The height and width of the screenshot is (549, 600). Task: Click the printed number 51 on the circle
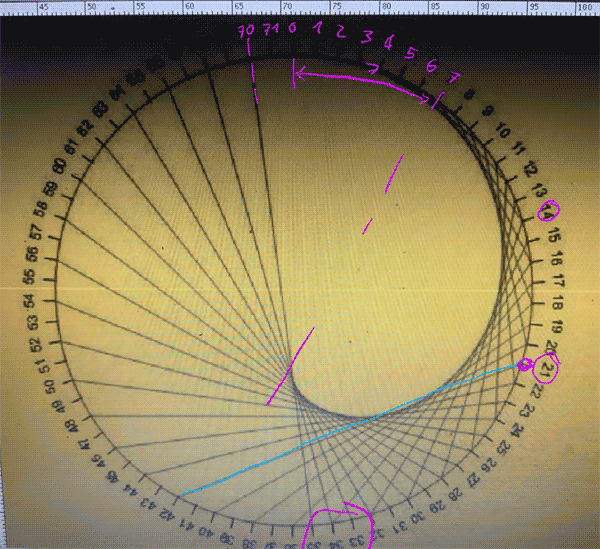(x=43, y=366)
